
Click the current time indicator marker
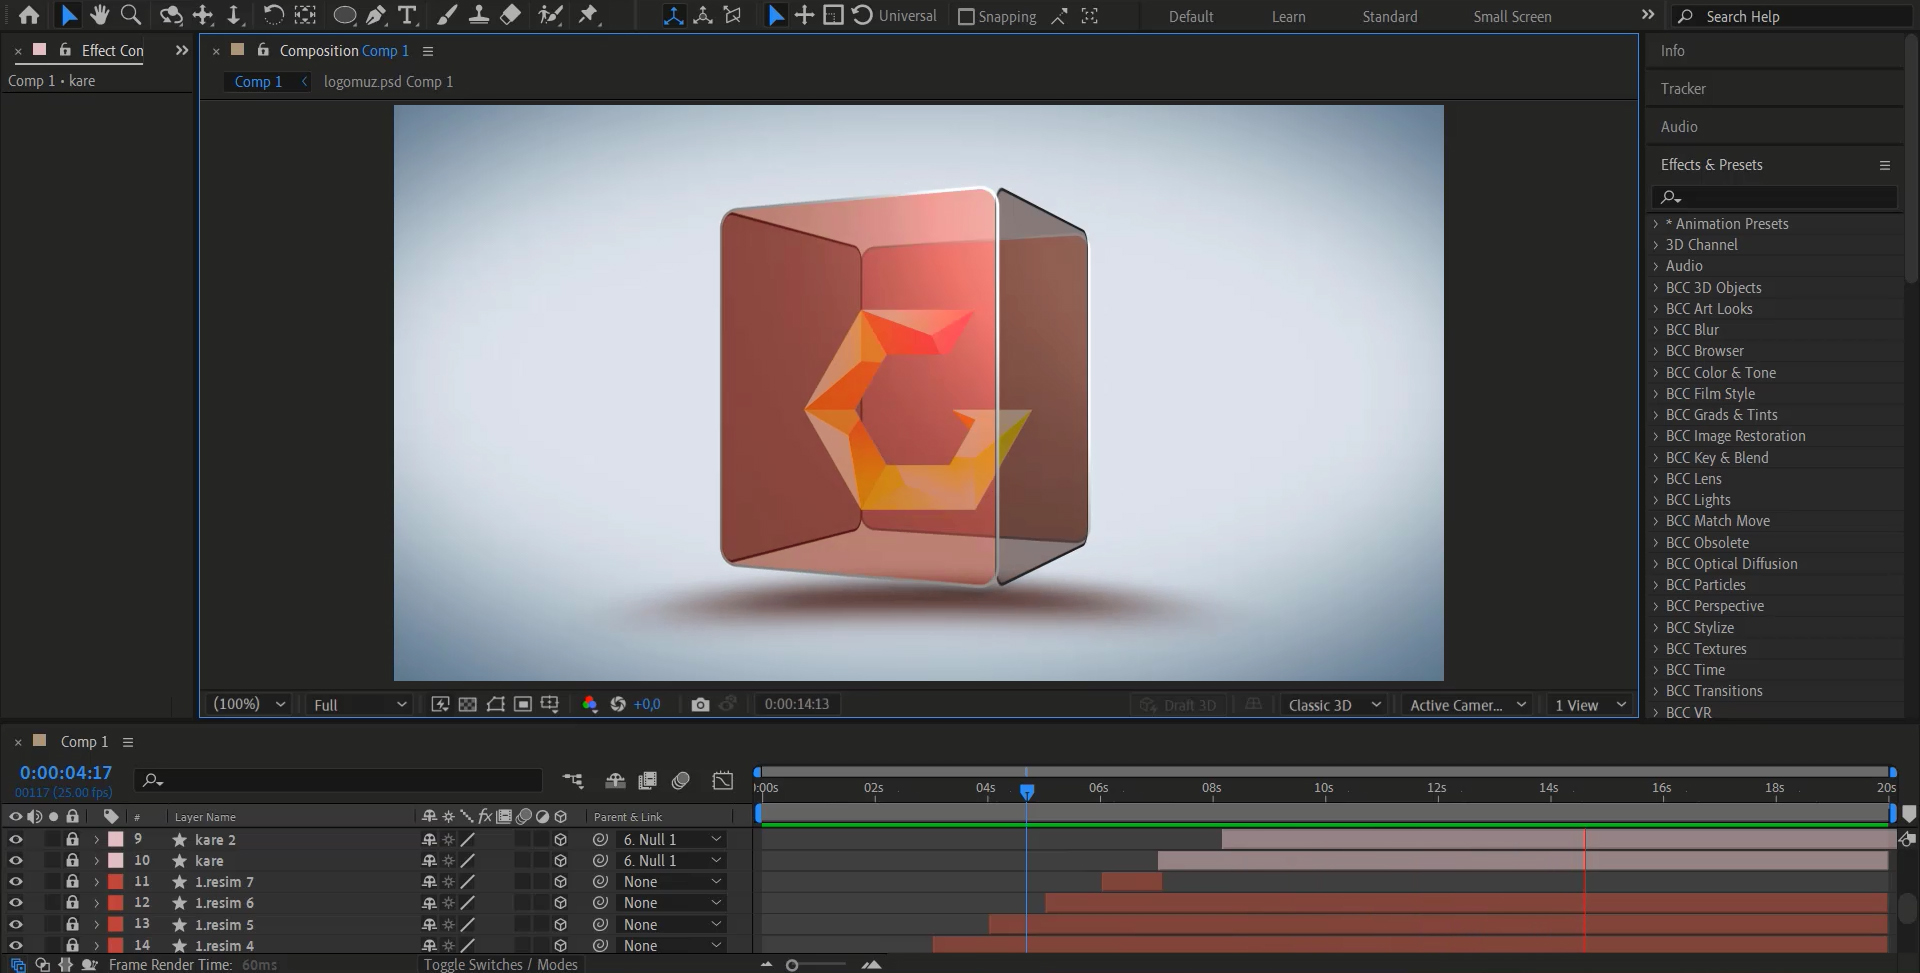click(1027, 792)
